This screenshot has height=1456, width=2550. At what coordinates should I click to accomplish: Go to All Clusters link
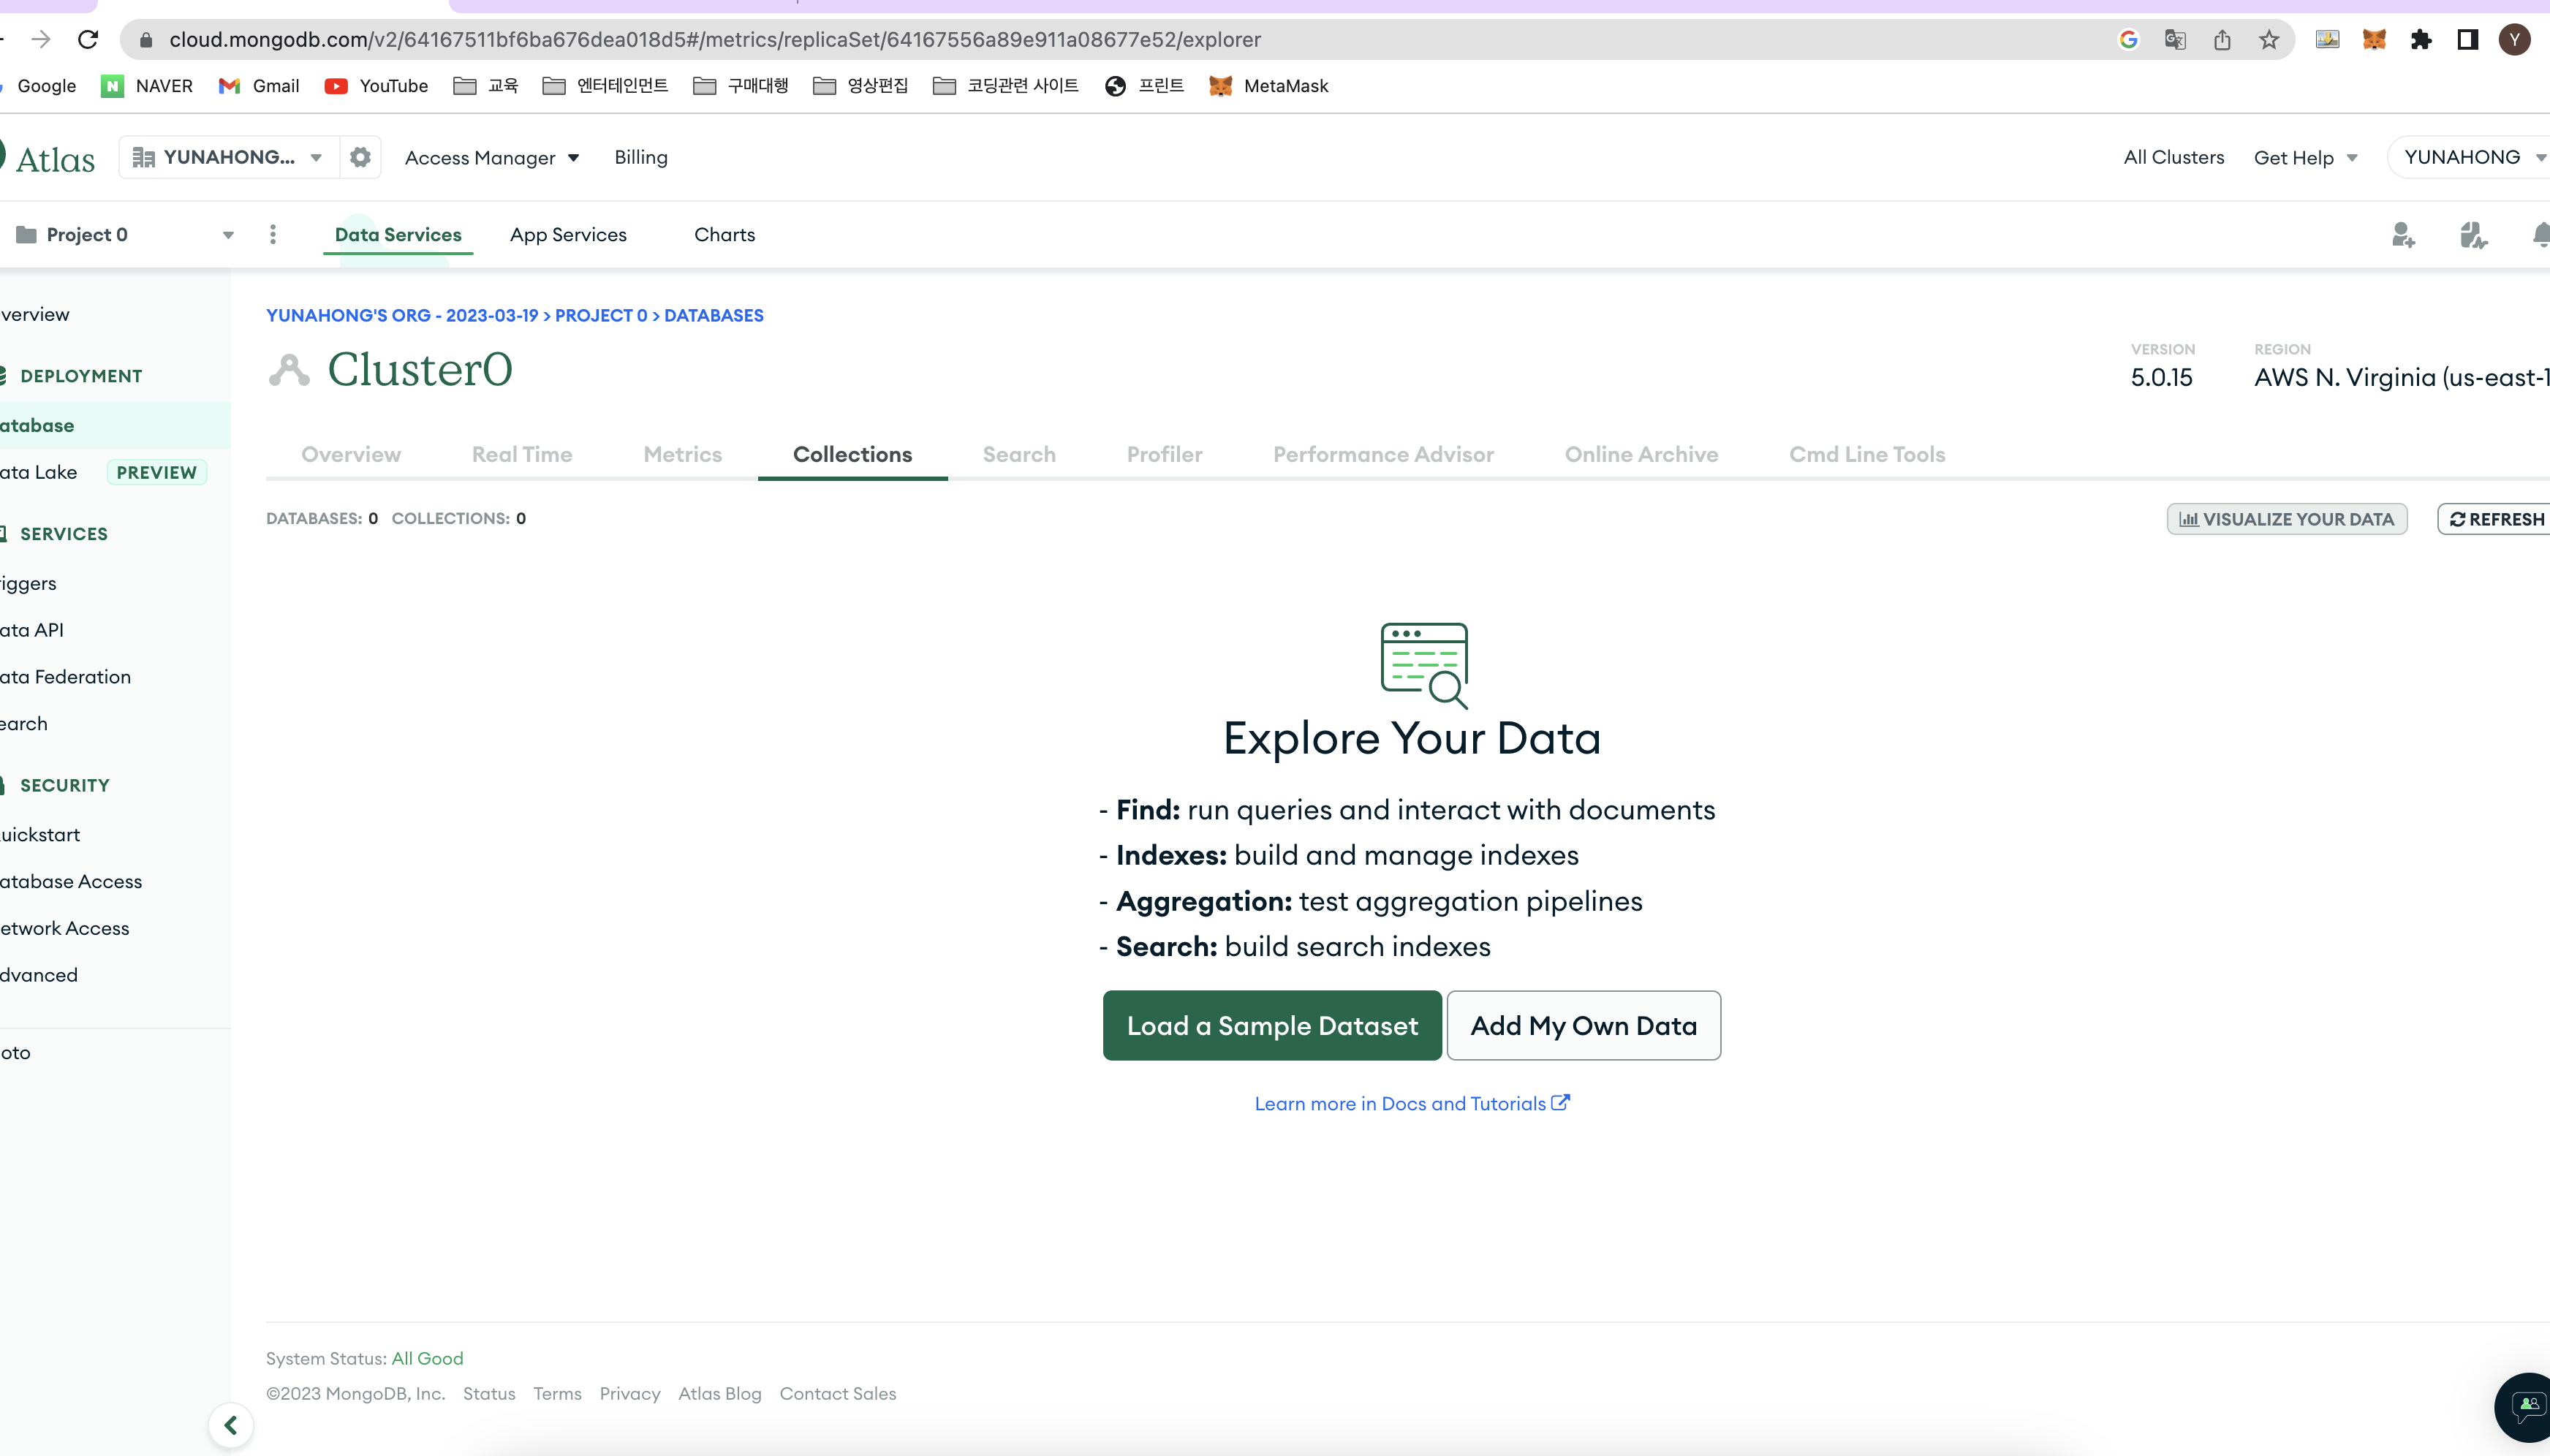2174,157
